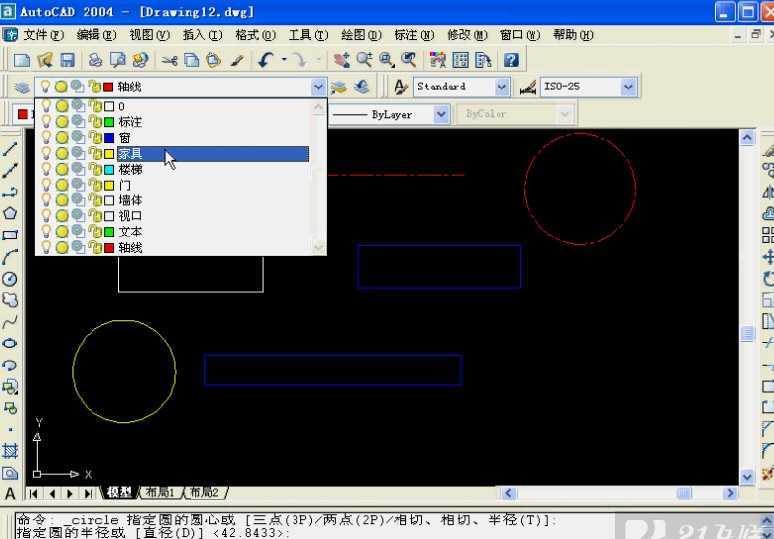Screen dimensions: 774x539
Task: Click the Help question mark icon
Action: click(511, 60)
